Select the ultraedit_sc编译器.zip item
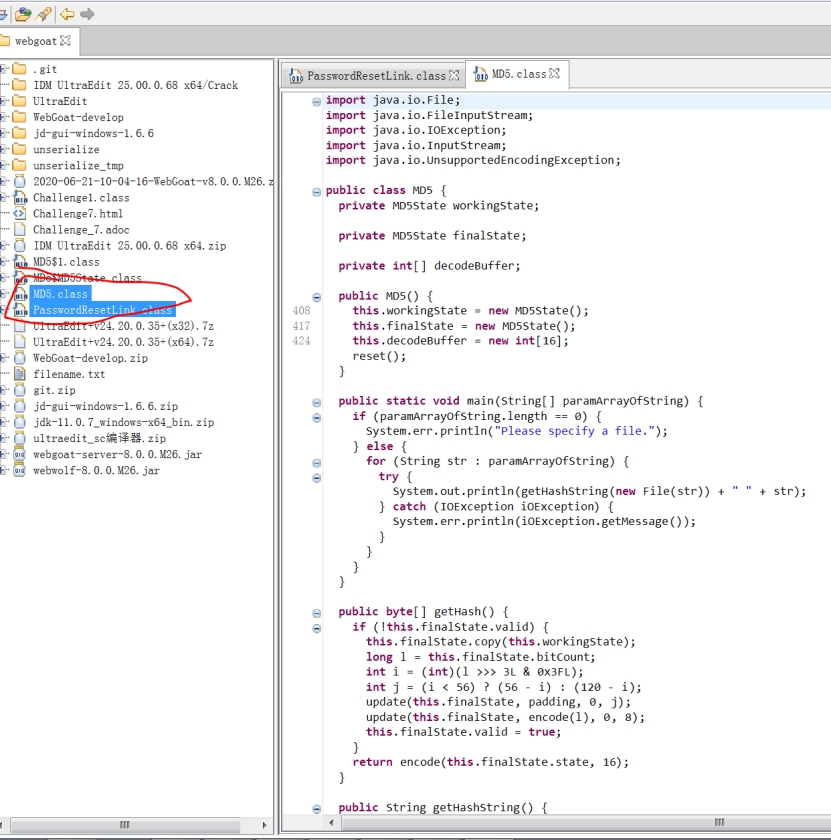This screenshot has width=831, height=840. coord(100,438)
